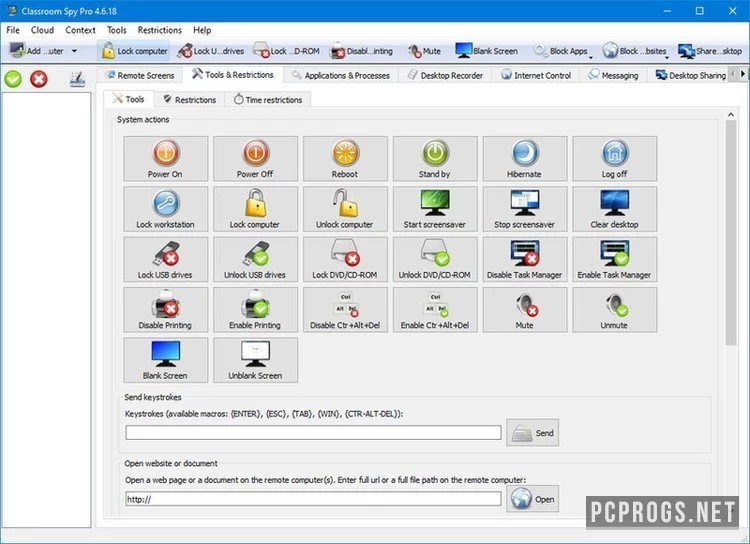Hibernate the remote computer
The width and height of the screenshot is (750, 544).
coord(525,159)
